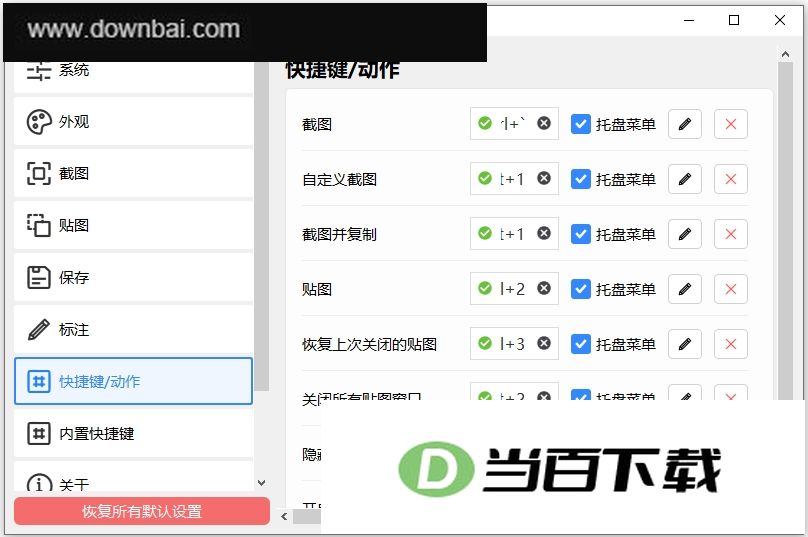The image size is (808, 537).
Task: Delete the 贴图 action row
Action: (x=731, y=289)
